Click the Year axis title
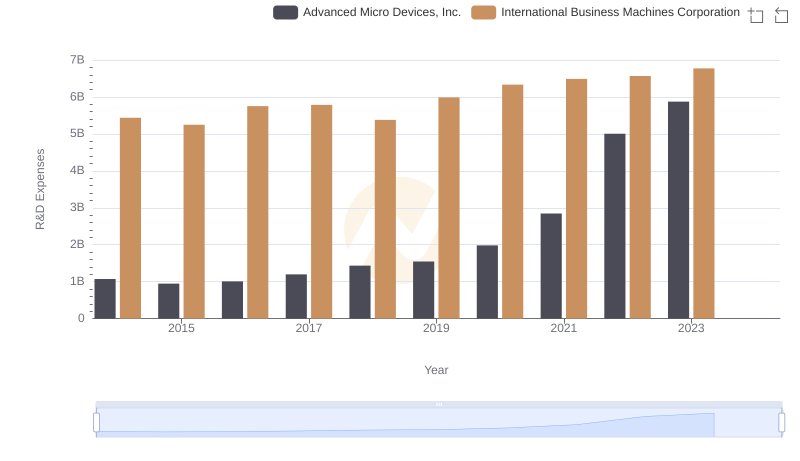The image size is (800, 461). pyautogui.click(x=436, y=370)
